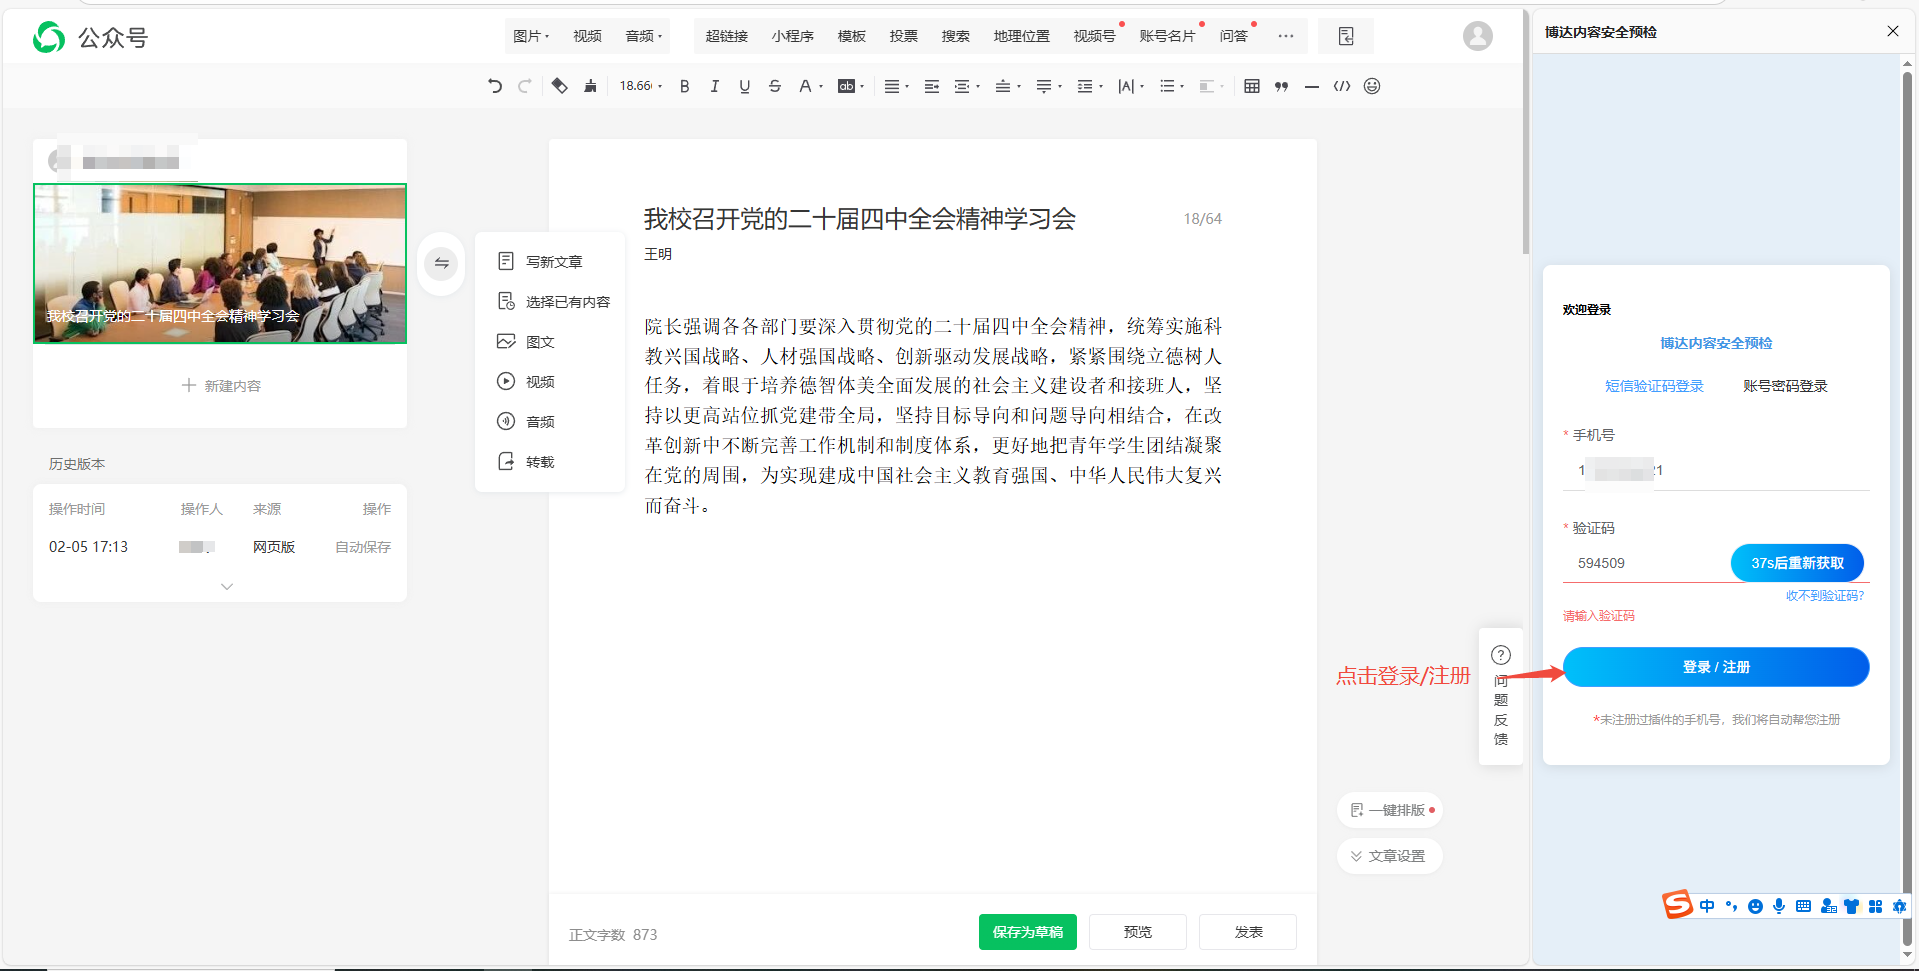This screenshot has height=971, width=1919.
Task: Expand the 图片 insert dropdown
Action: (531, 36)
